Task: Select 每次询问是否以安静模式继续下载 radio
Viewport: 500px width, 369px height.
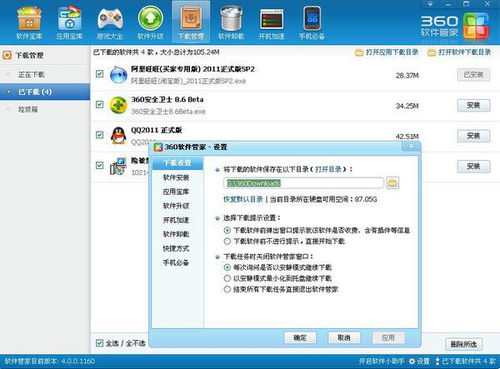Action: (x=227, y=267)
